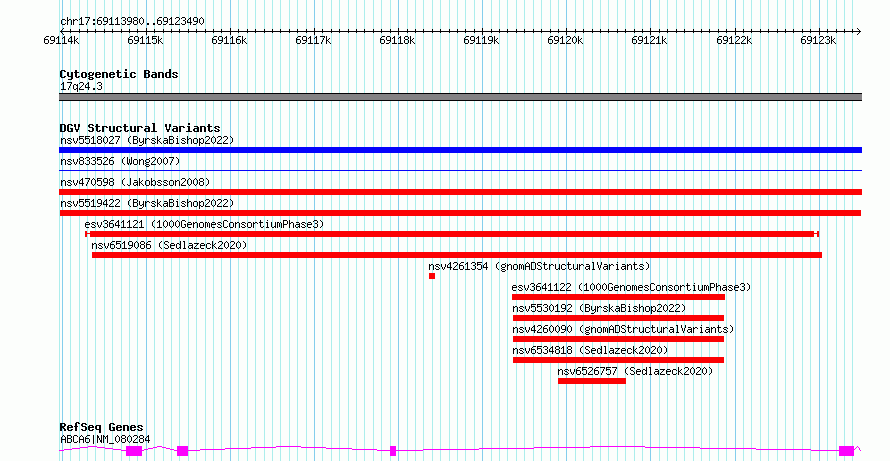Image resolution: width=890 pixels, height=461 pixels.
Task: Click the nsv6519086 red variant bar
Action: pos(457,255)
